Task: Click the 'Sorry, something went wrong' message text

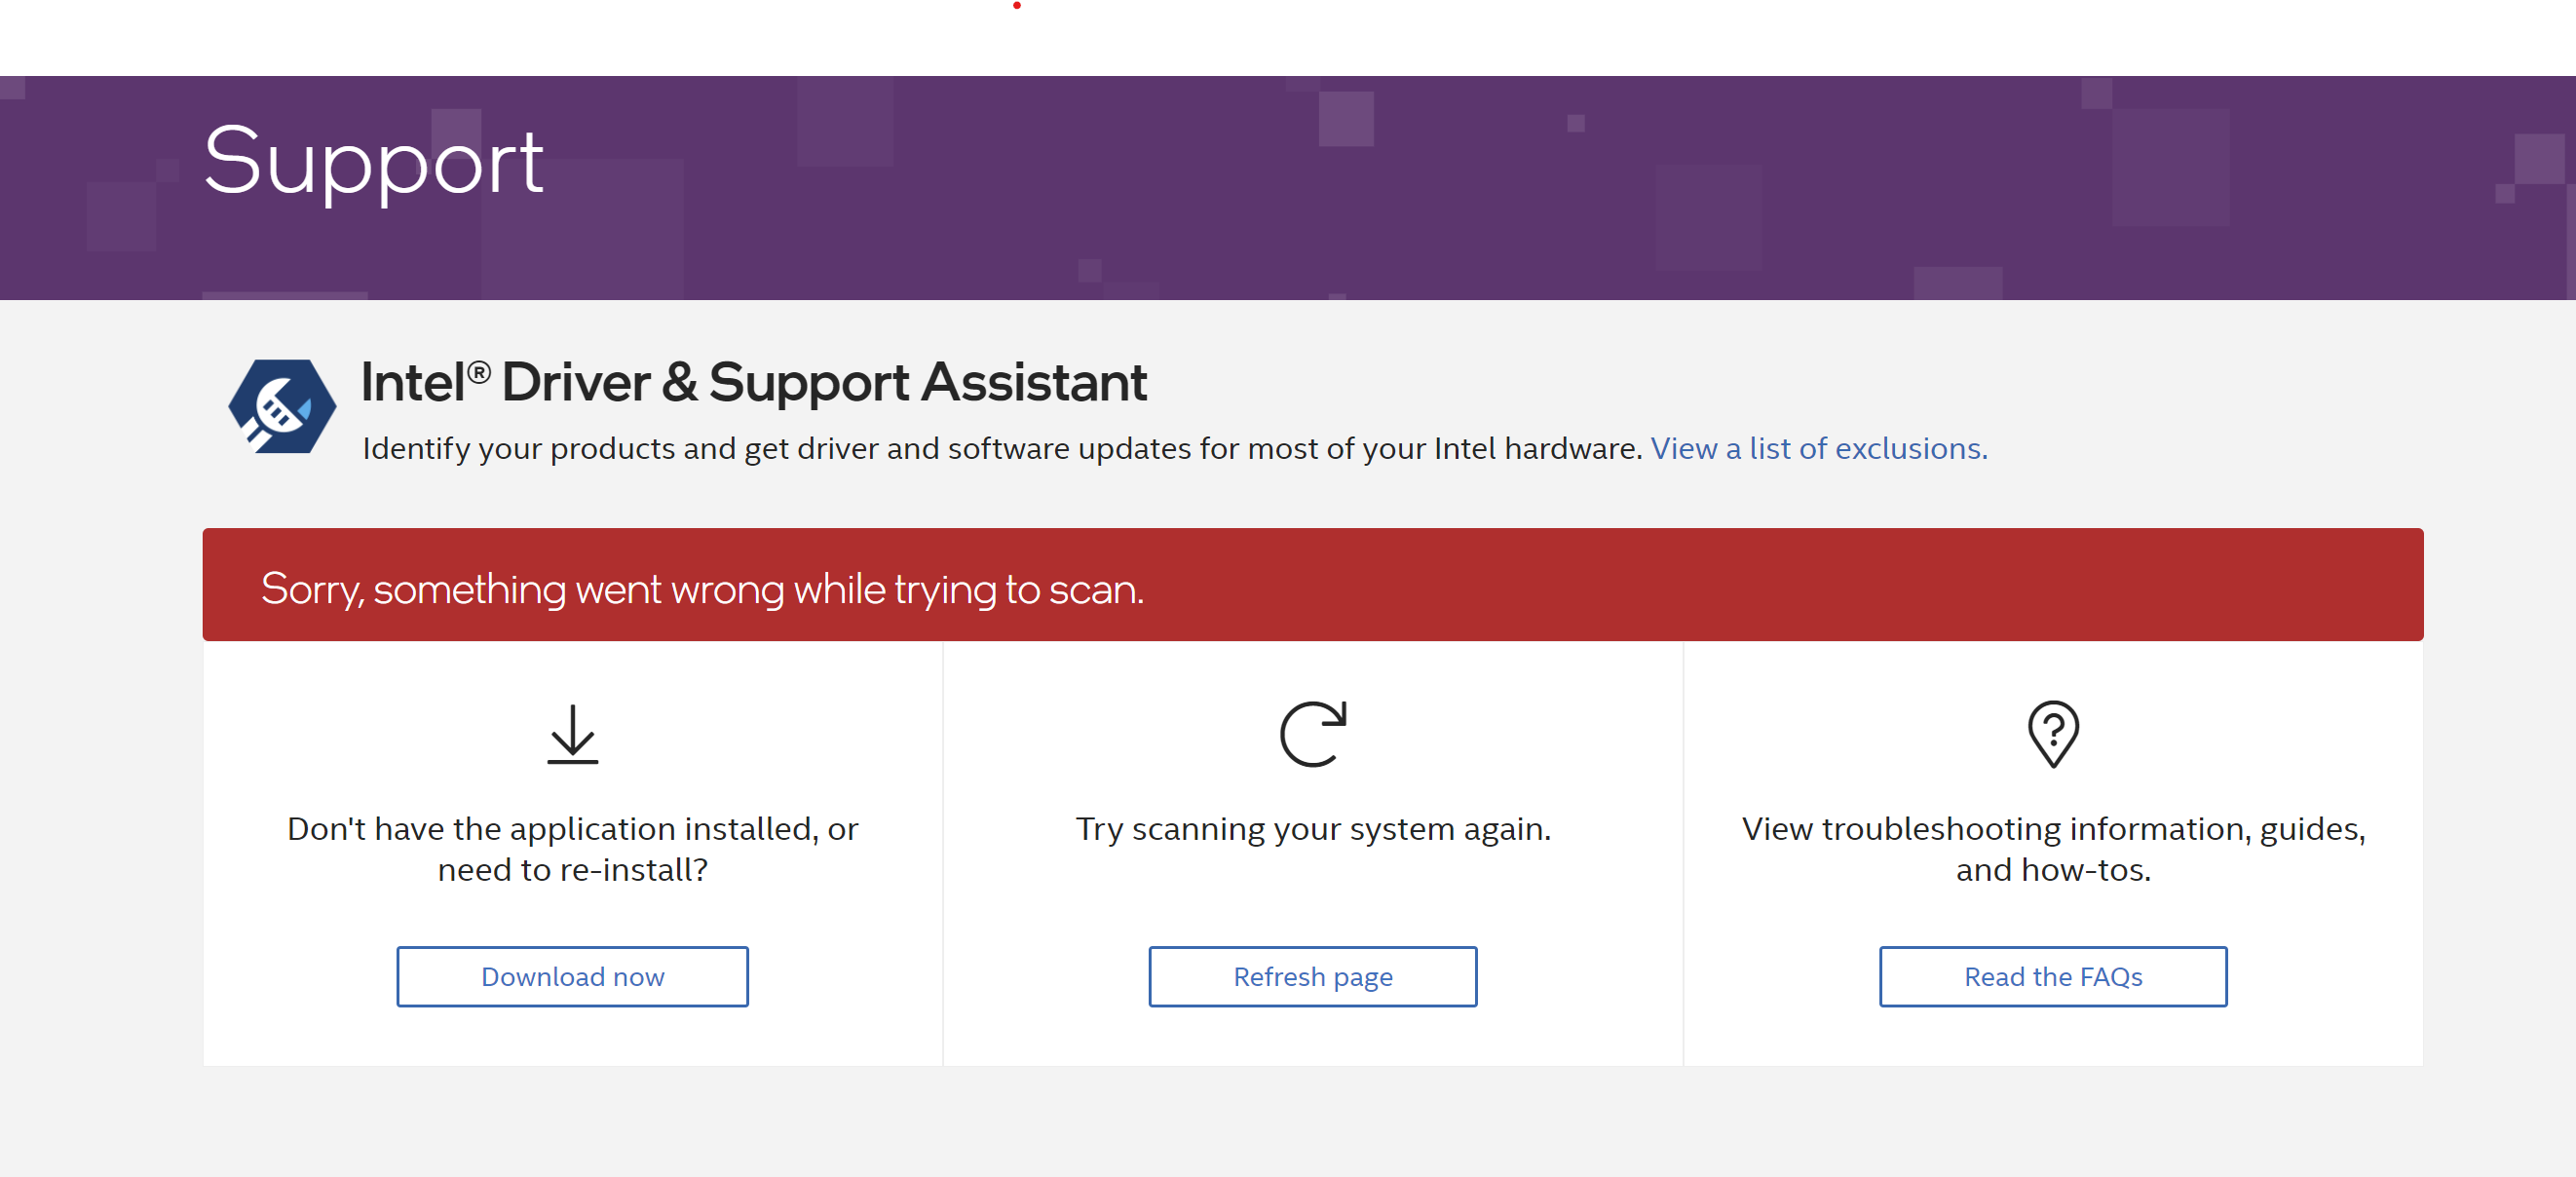Action: (702, 589)
